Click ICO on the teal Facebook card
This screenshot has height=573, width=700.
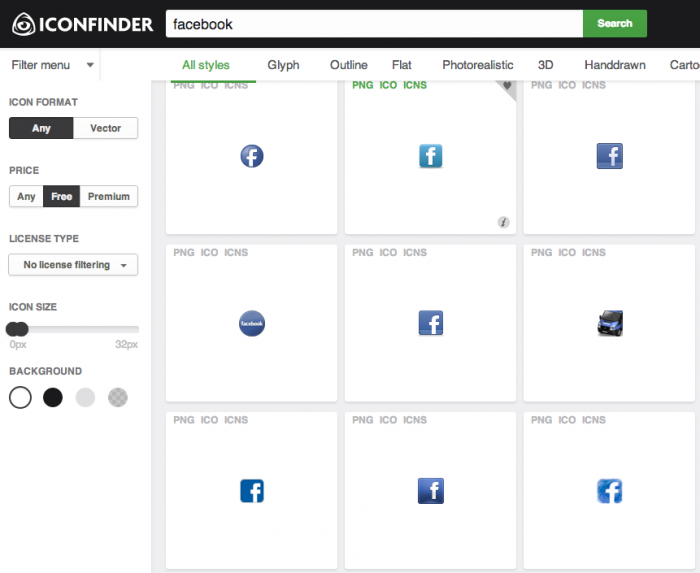point(388,85)
